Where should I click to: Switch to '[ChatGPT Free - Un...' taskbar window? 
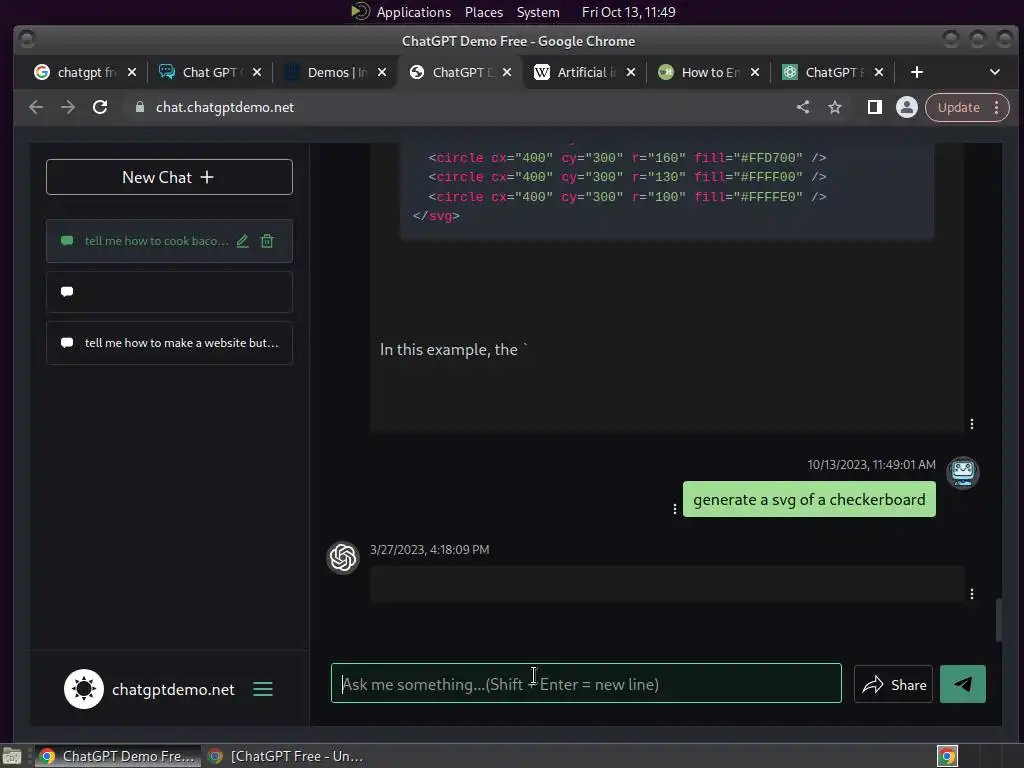click(x=285, y=756)
